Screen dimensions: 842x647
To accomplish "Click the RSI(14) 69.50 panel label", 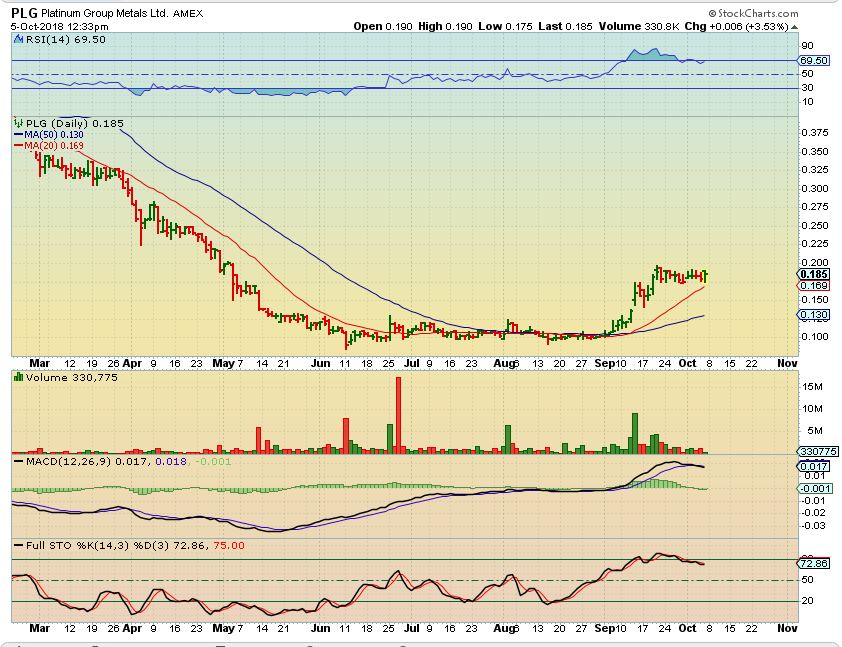I will coord(66,39).
